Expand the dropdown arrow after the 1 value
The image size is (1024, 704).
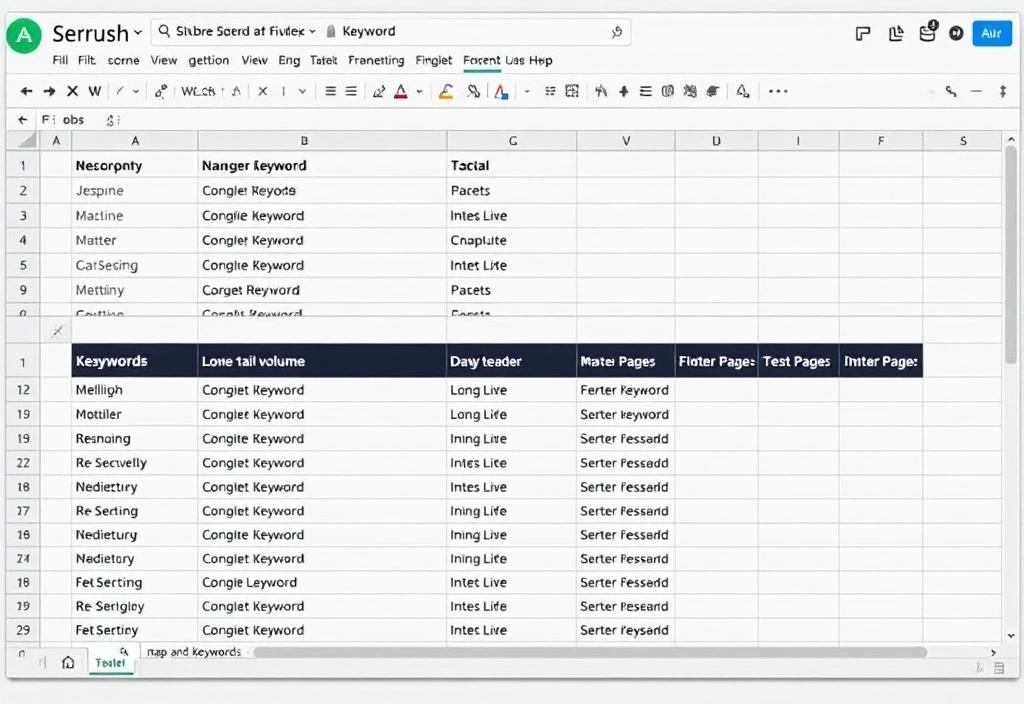[x=302, y=91]
